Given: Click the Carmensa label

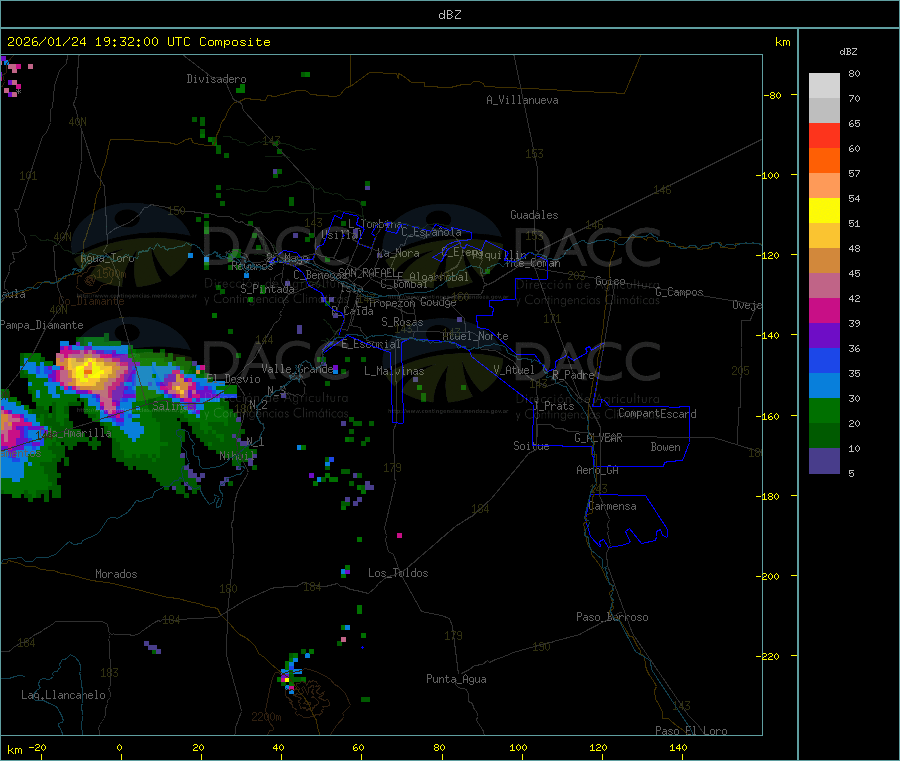Looking at the screenshot, I should 612,506.
